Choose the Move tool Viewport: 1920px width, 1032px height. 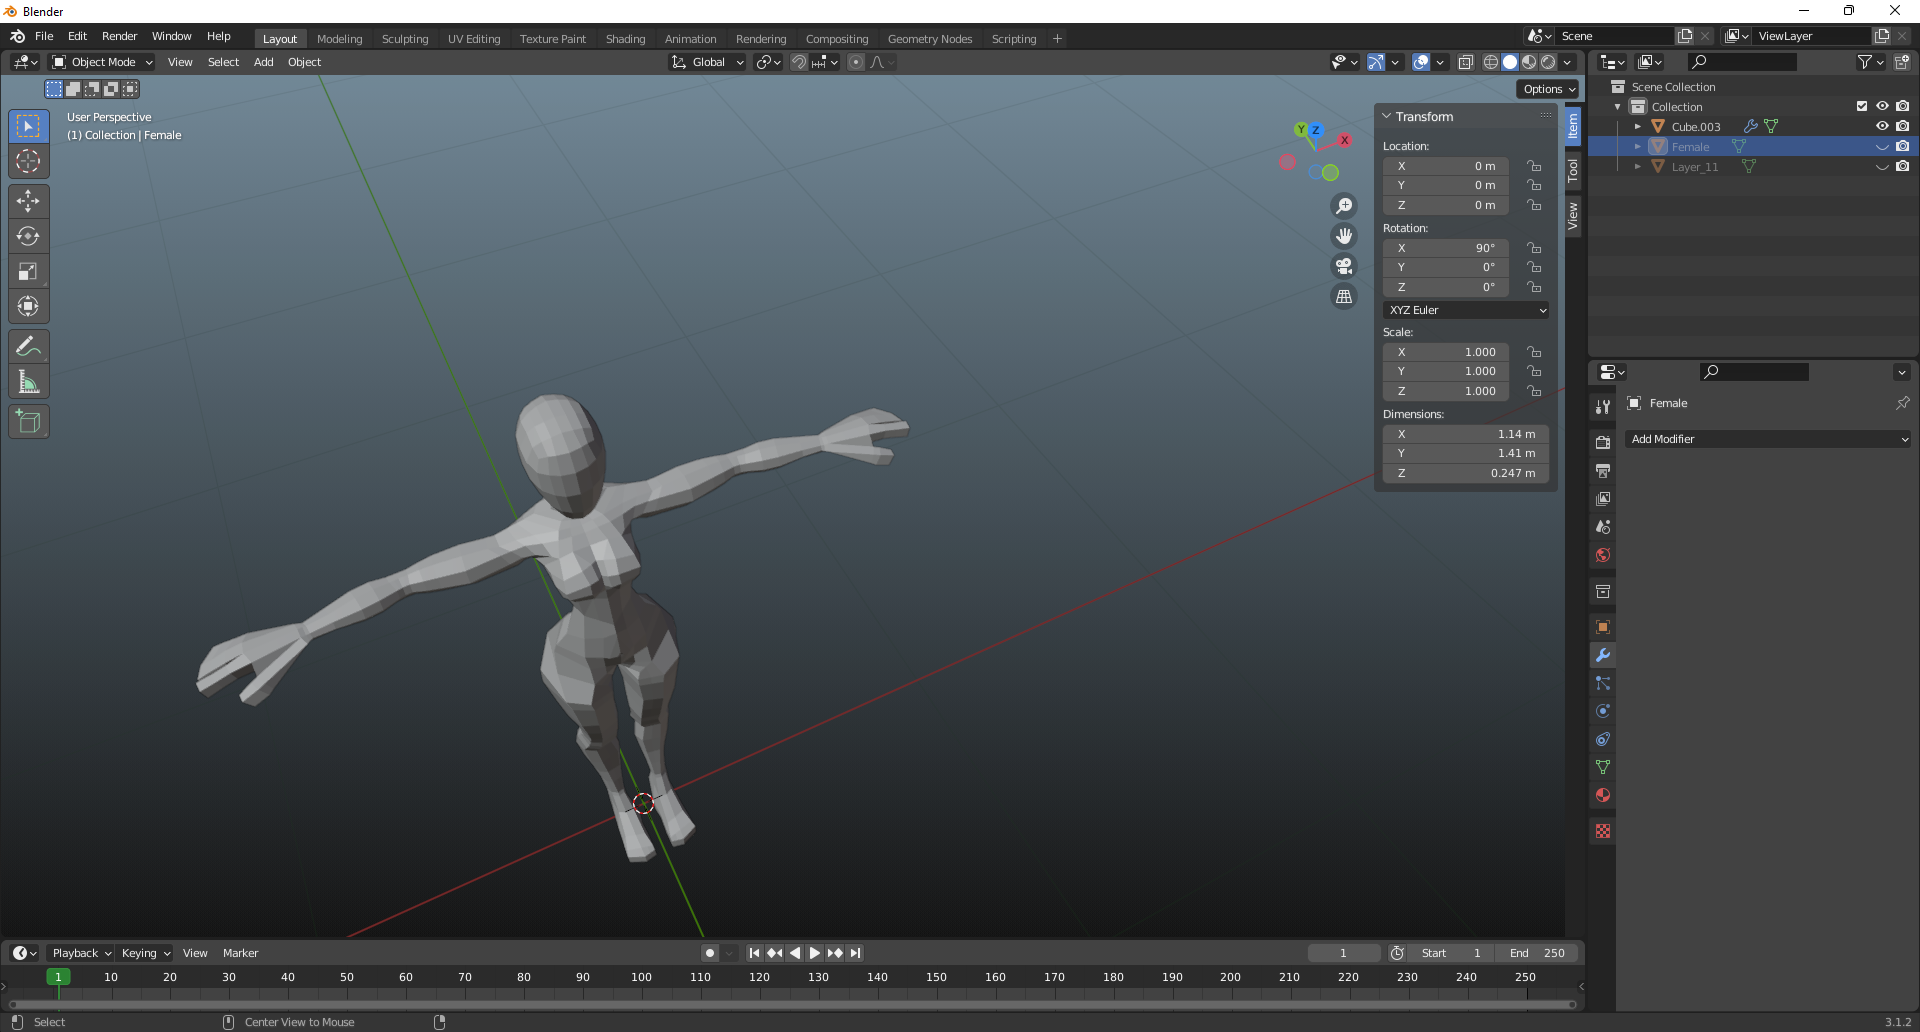tap(28, 201)
